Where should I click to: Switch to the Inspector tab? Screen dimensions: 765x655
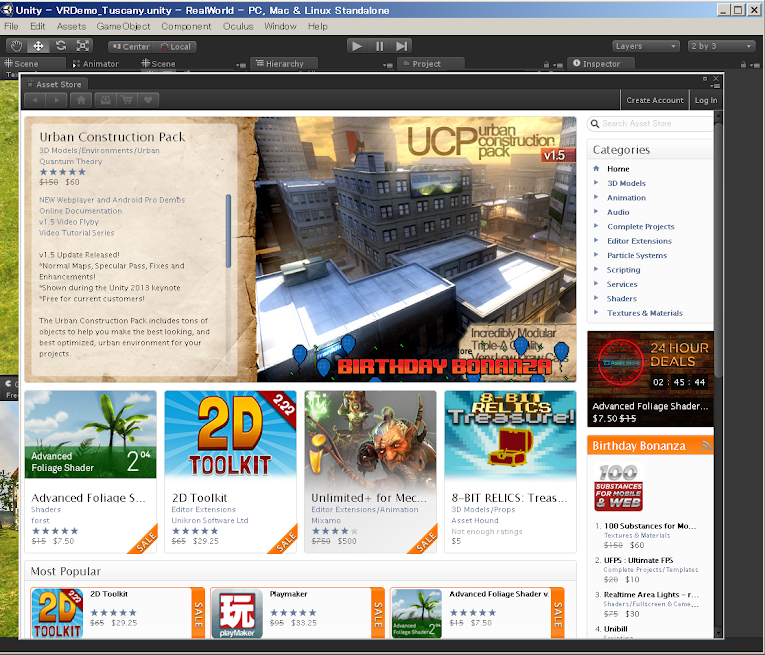pos(601,64)
